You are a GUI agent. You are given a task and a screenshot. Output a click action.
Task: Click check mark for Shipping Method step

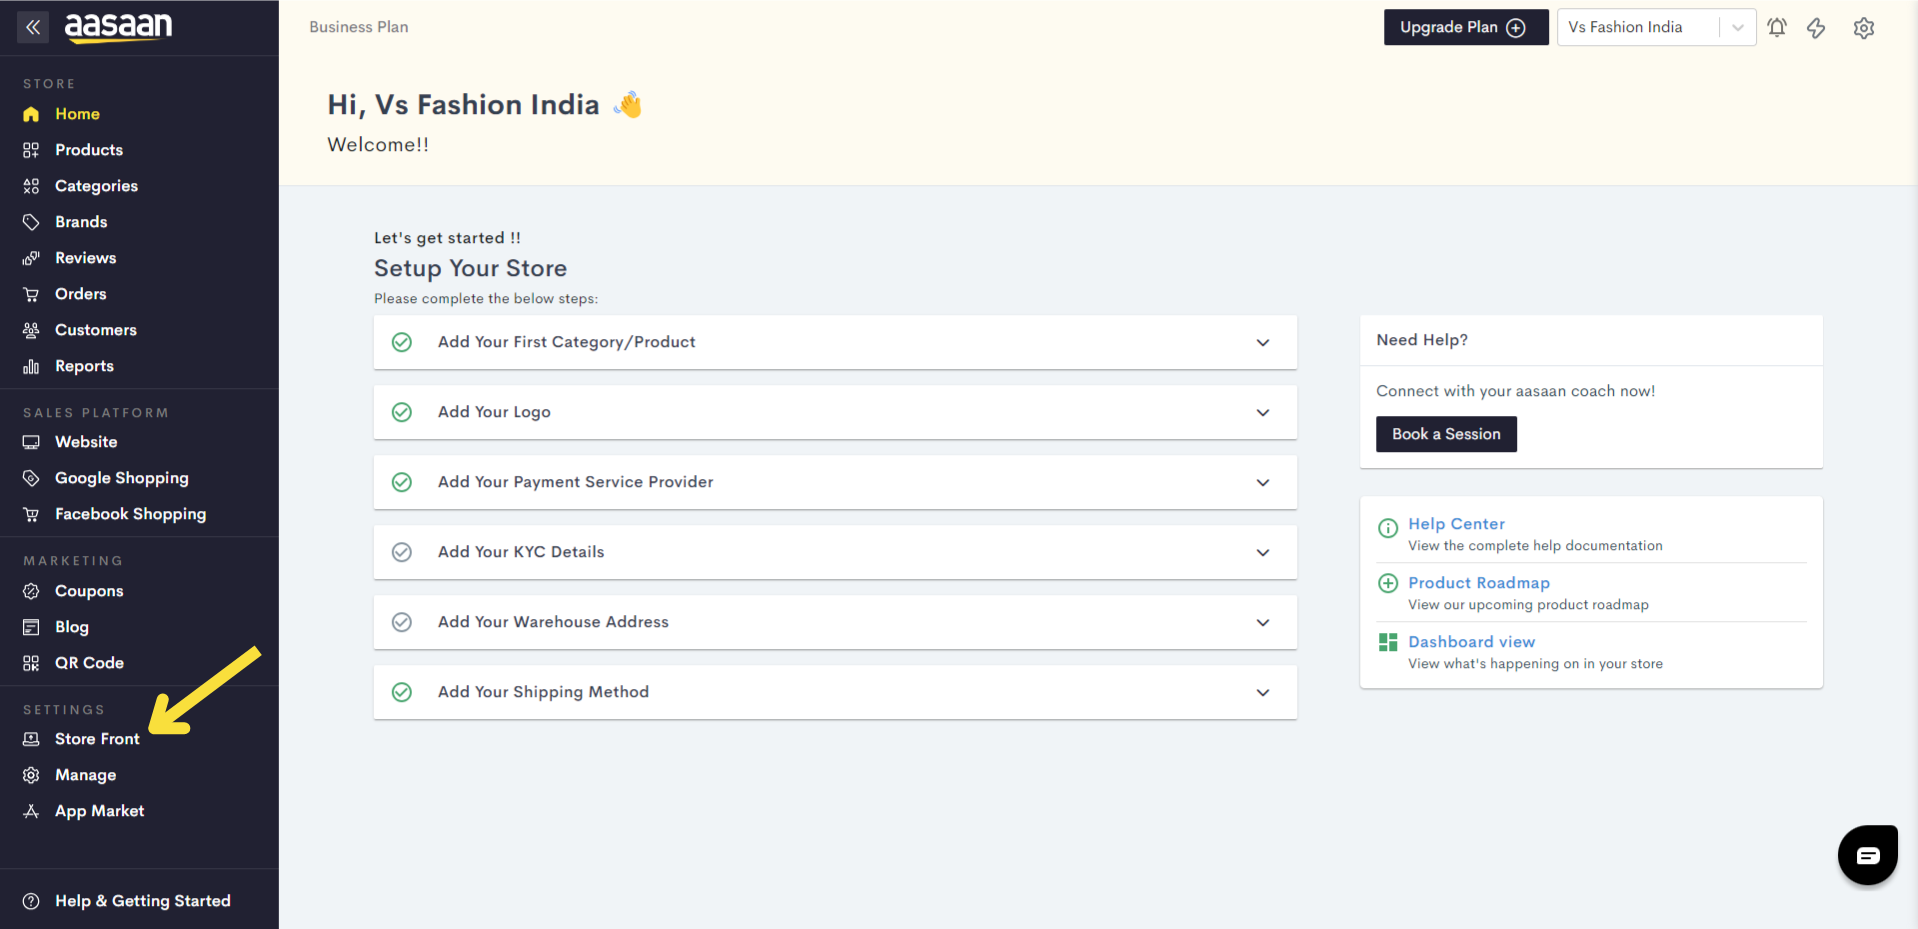point(402,692)
